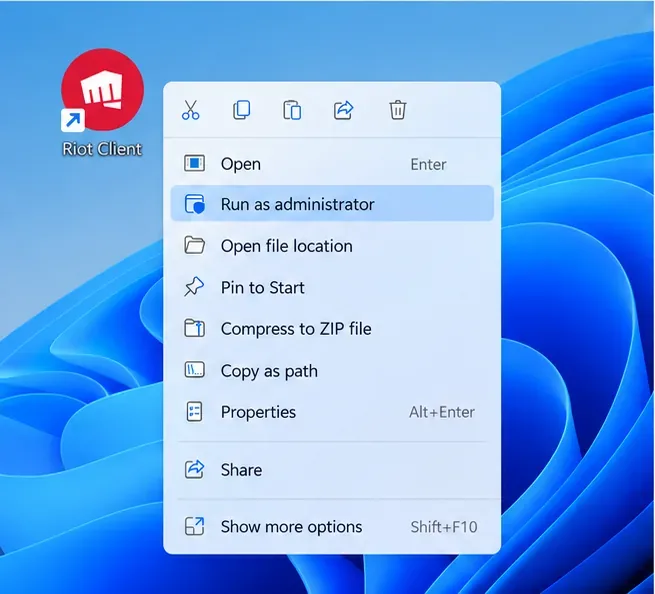Click the Delete trash can icon

coord(397,110)
